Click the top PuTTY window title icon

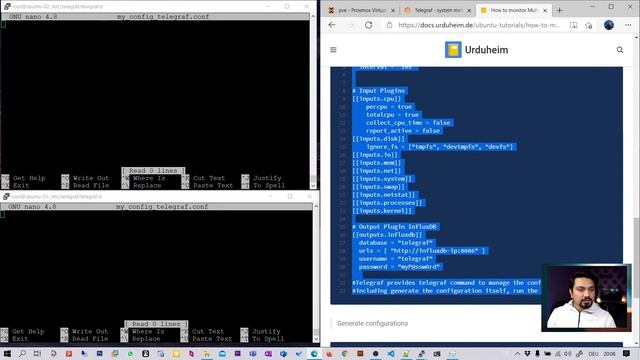pyautogui.click(x=7, y=6)
